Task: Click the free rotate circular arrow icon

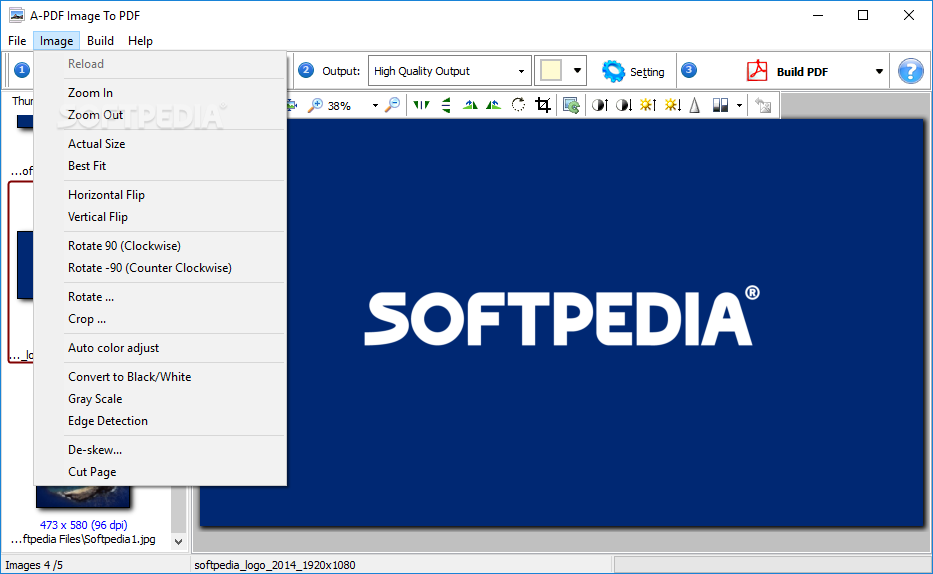Action: click(x=518, y=105)
